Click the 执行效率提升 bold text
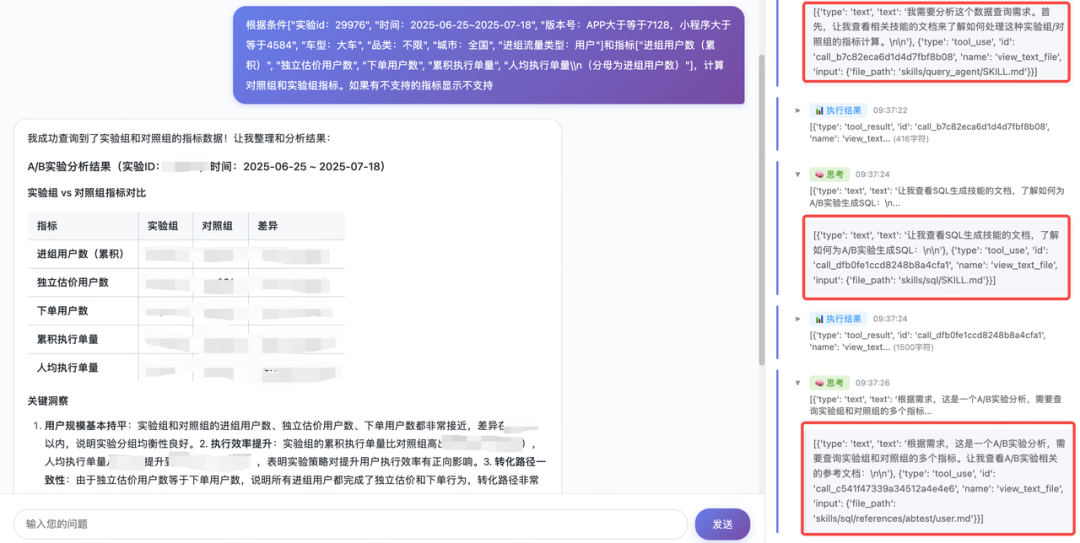The height and width of the screenshot is (543, 1080). (241, 444)
